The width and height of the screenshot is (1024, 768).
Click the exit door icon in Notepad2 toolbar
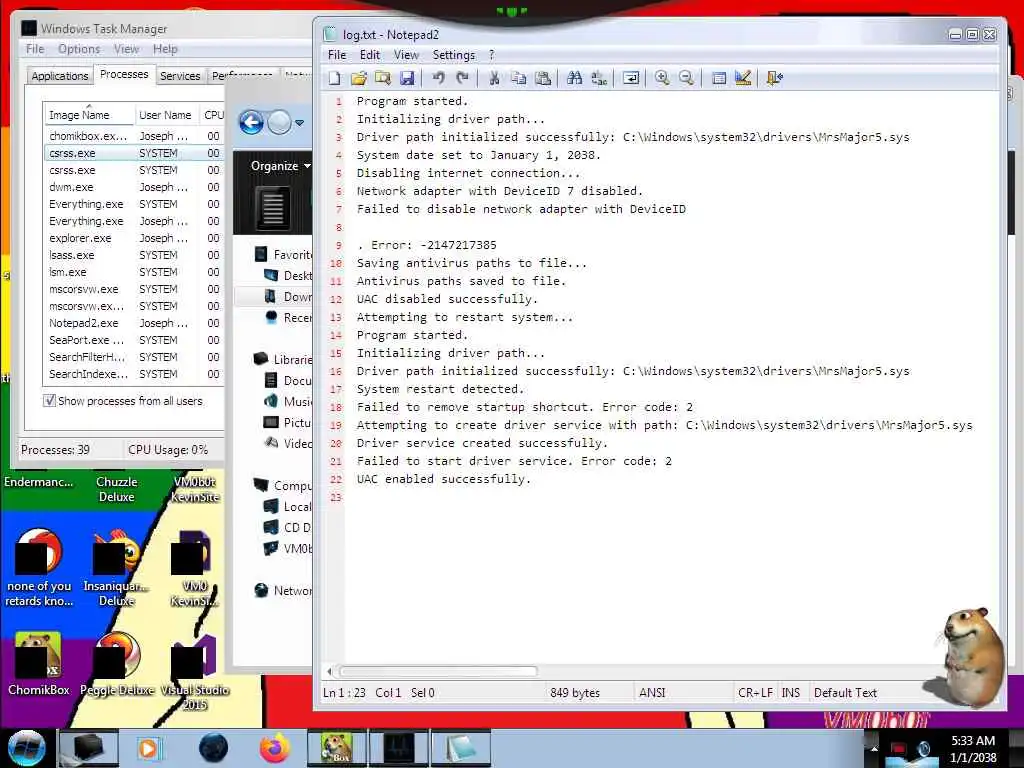point(775,78)
